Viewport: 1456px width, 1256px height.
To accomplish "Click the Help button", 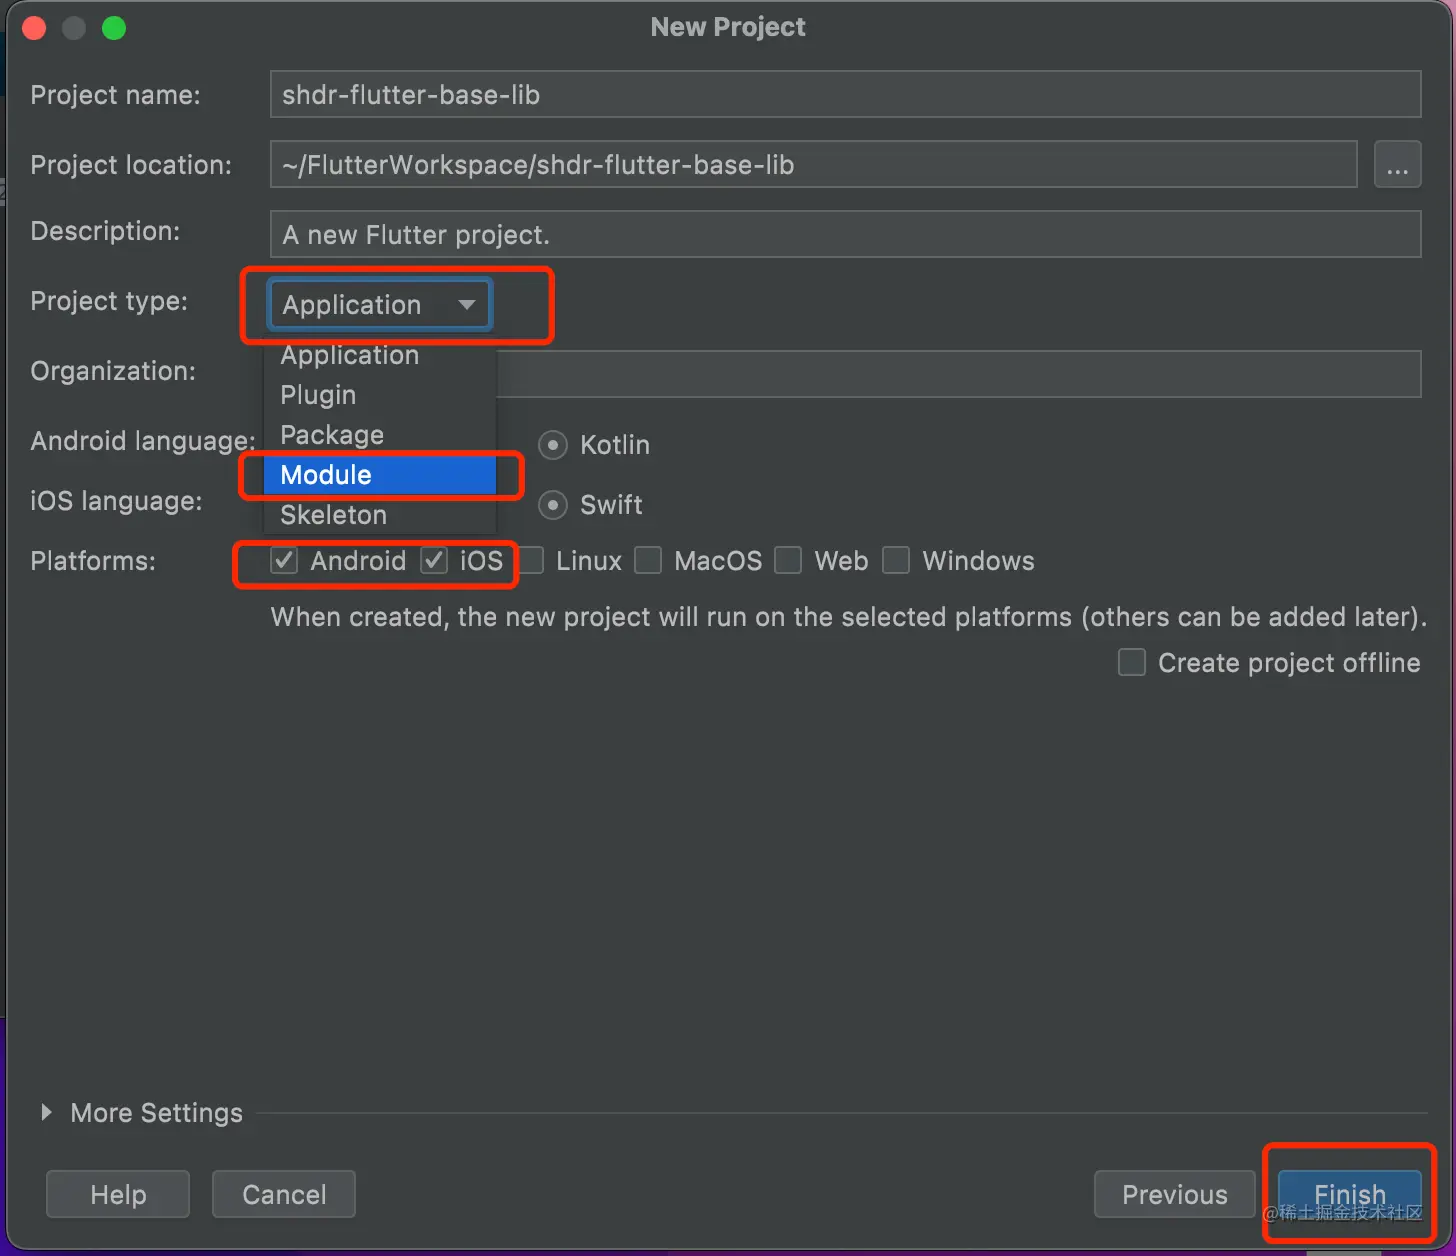I will [x=118, y=1194].
